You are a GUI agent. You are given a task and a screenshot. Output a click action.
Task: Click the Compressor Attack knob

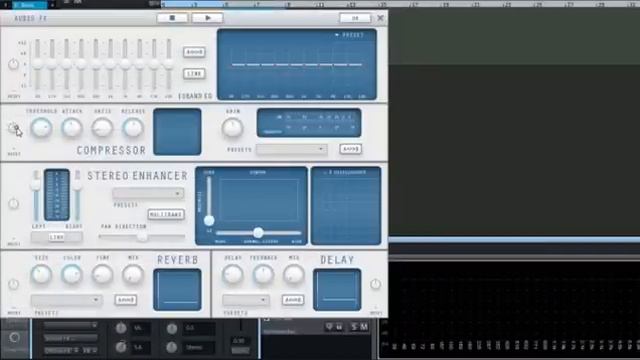(x=71, y=128)
